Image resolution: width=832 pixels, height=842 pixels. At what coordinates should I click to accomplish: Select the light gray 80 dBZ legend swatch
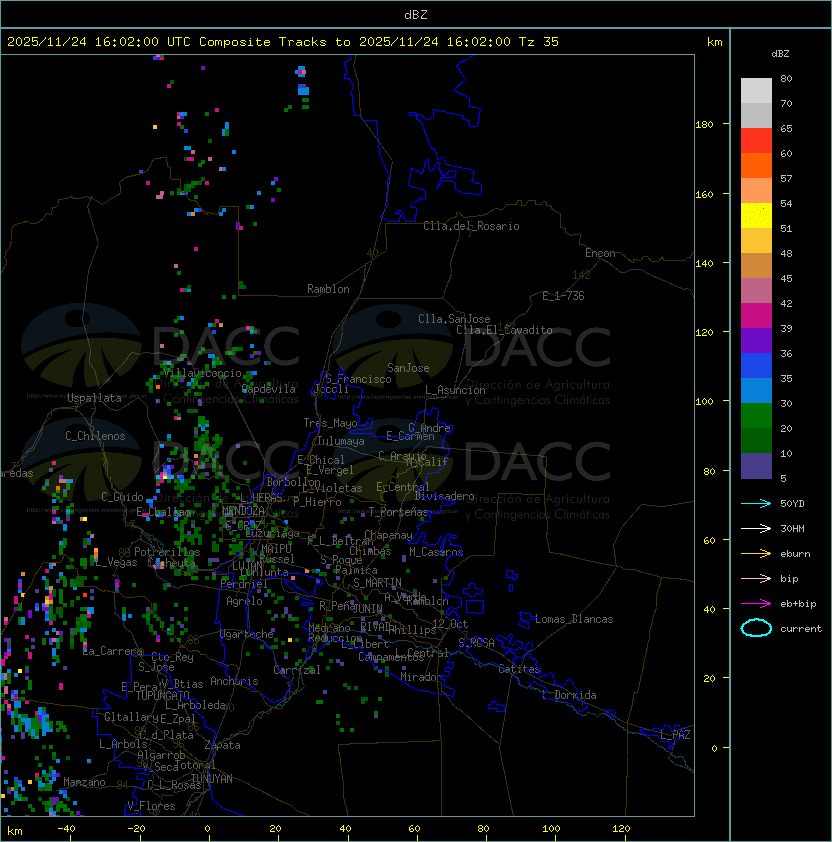[x=756, y=91]
